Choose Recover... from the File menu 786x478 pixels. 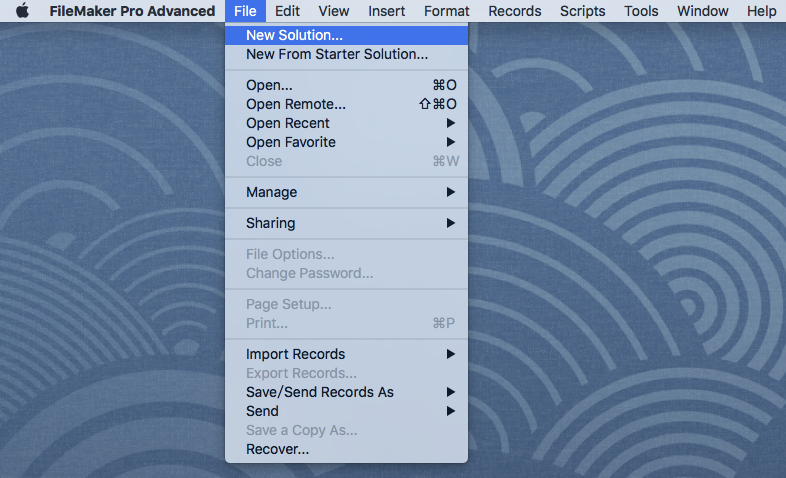coord(346,449)
